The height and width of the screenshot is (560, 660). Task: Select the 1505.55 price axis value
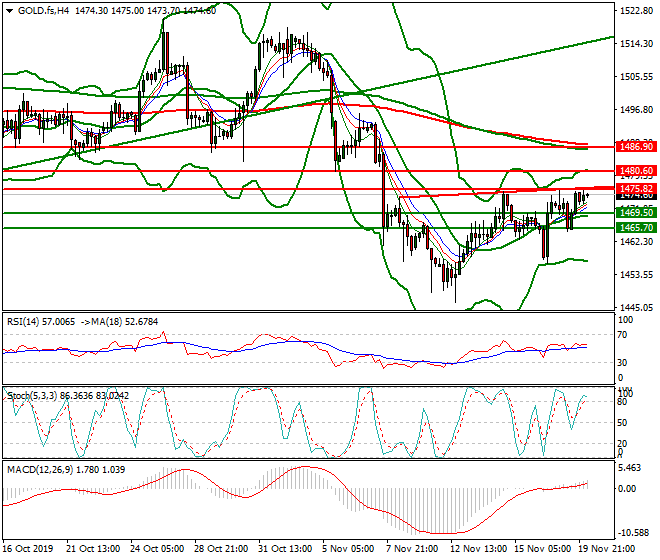pos(636,77)
